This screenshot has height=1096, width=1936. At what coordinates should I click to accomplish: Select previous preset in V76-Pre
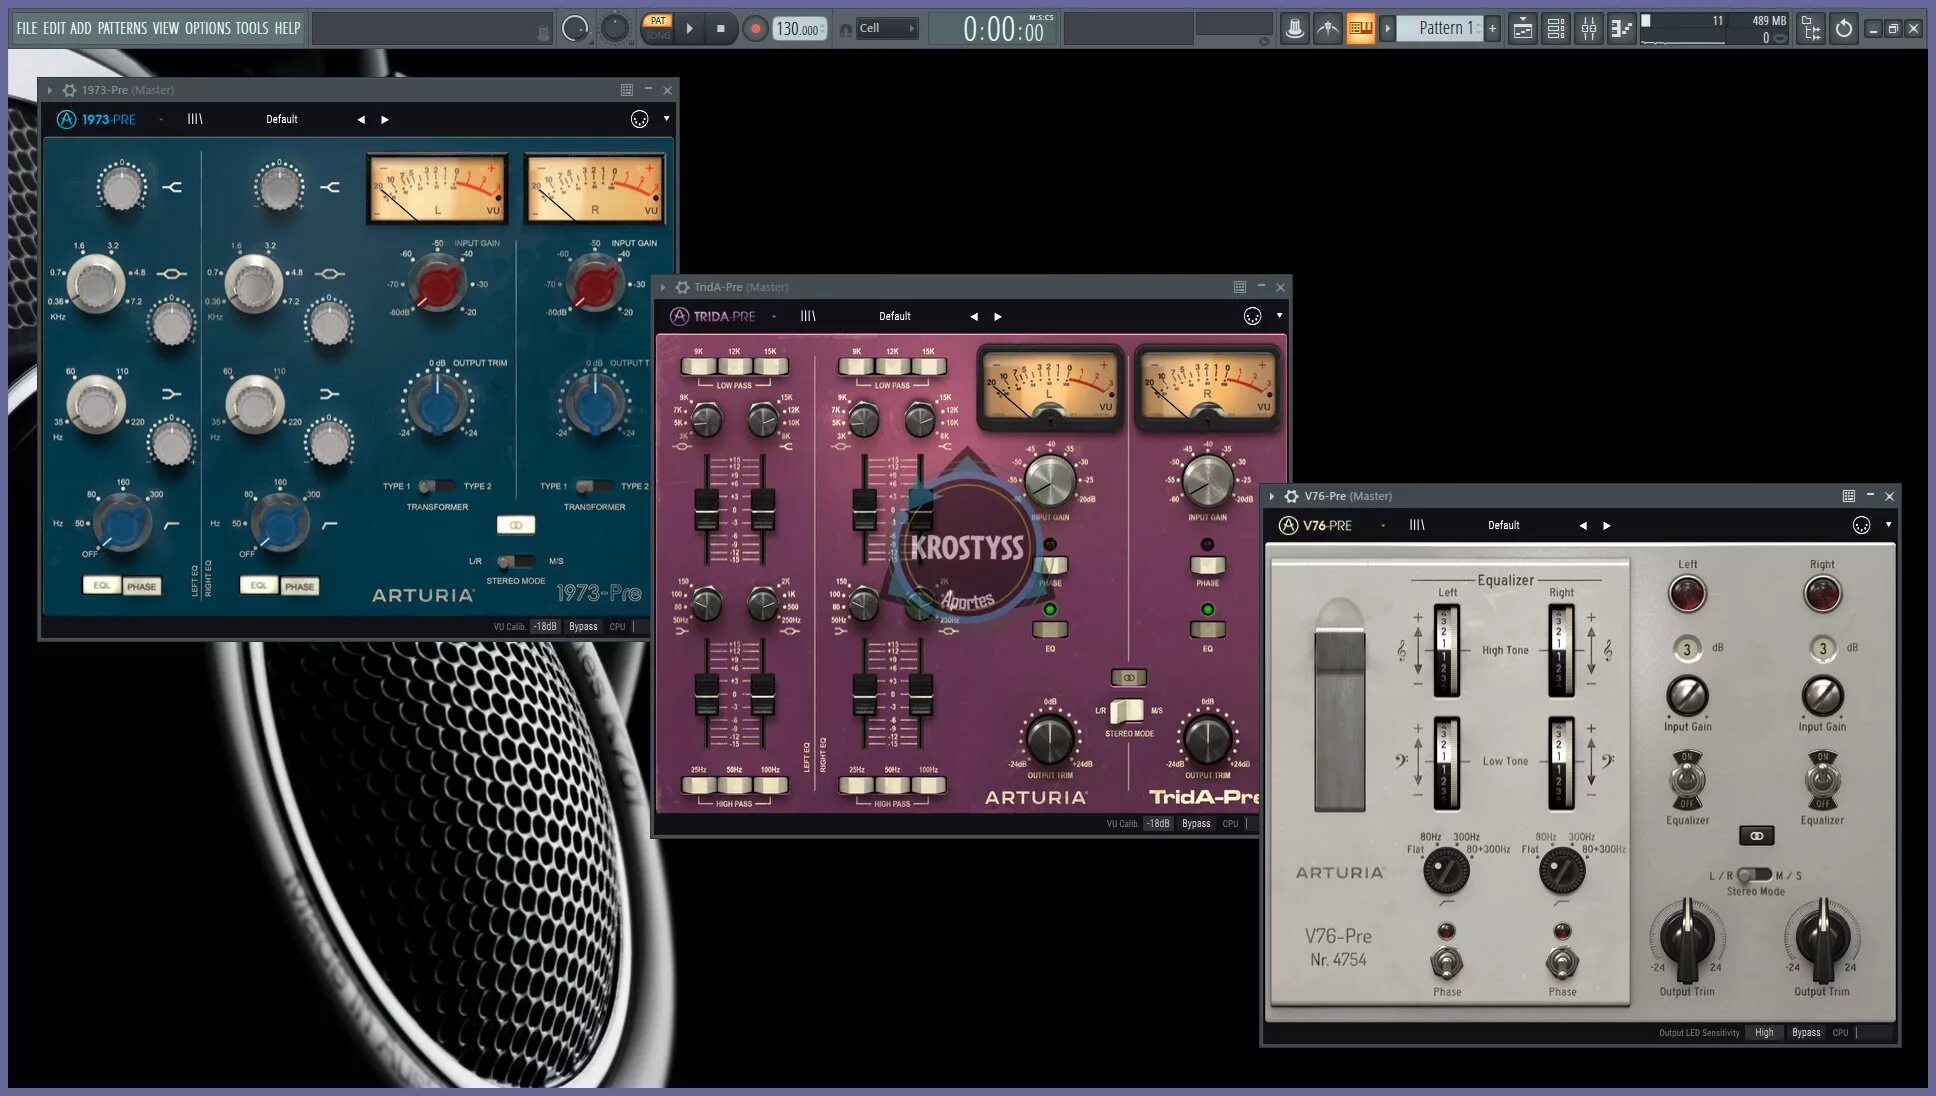(1583, 525)
